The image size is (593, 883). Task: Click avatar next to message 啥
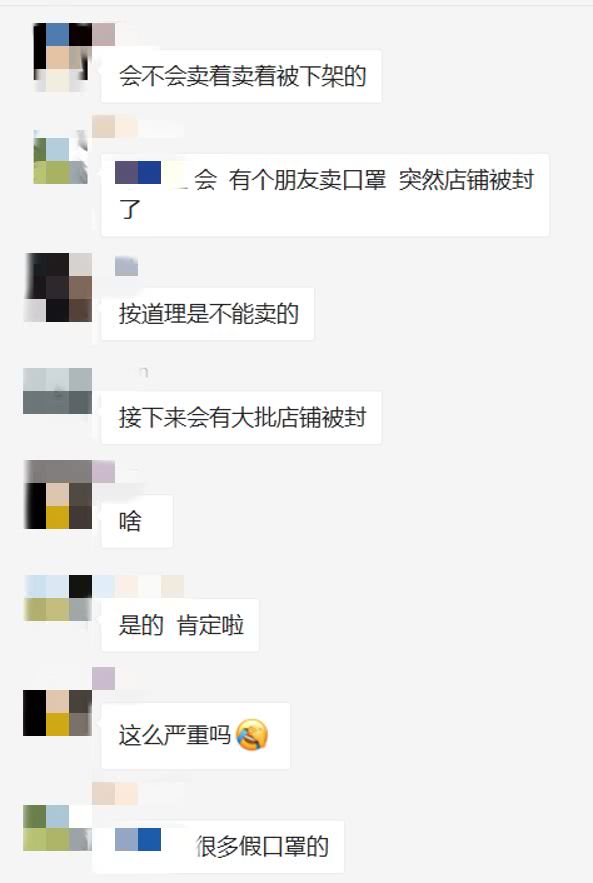point(59,494)
